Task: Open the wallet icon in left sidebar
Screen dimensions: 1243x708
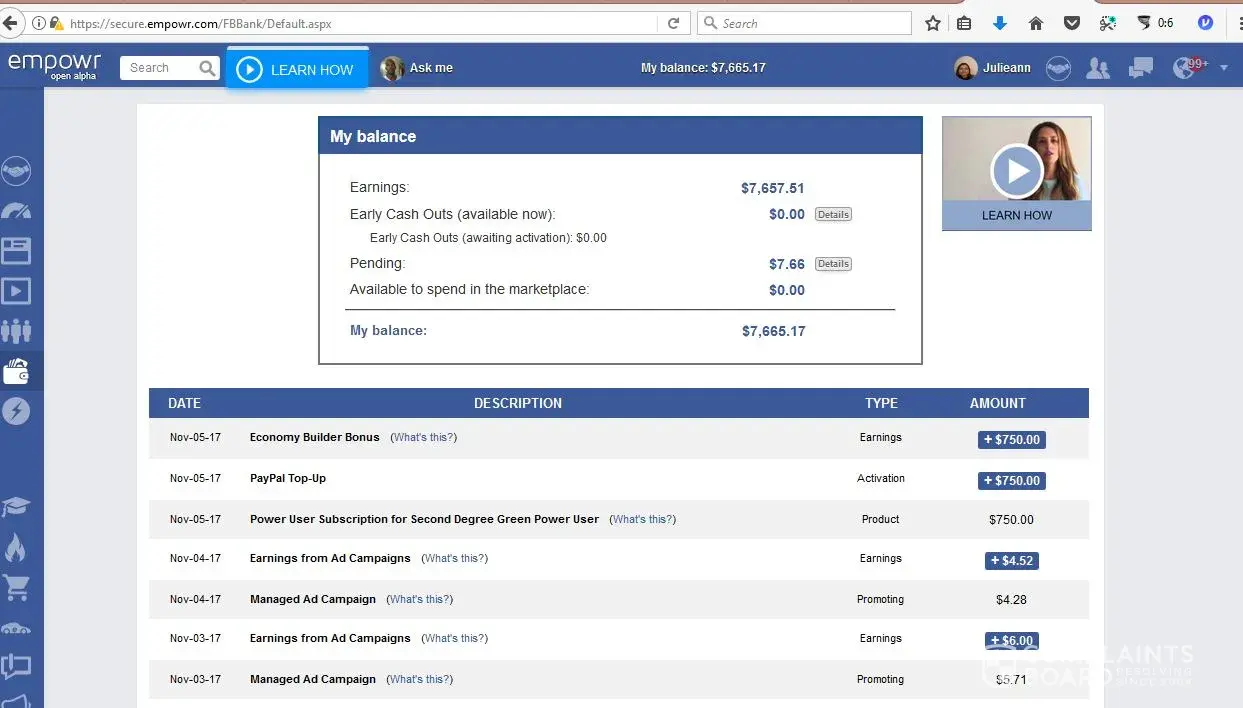Action: pos(17,371)
